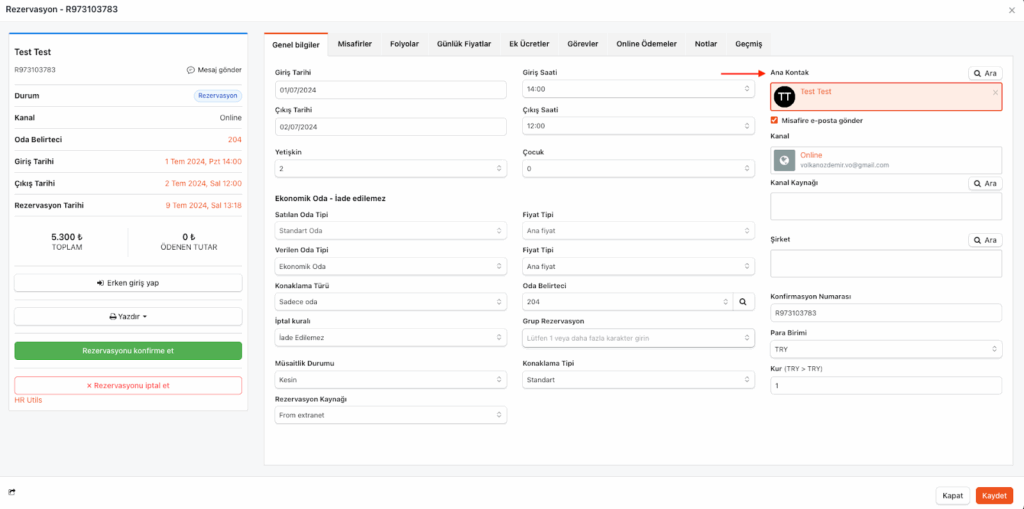The width and height of the screenshot is (1024, 509).
Task: Remove Test Test contact with the x icon
Action: (x=995, y=92)
